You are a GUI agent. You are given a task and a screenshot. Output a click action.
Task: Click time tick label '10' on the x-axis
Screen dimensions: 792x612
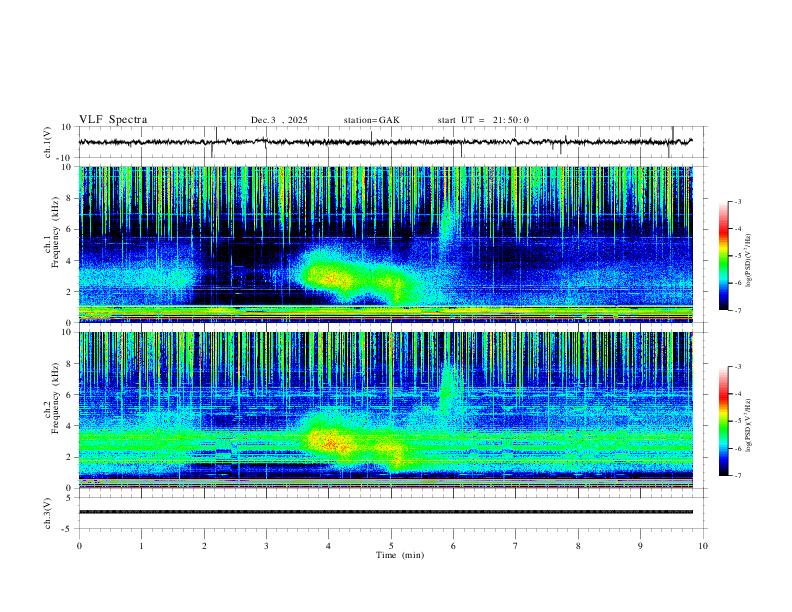tap(703, 546)
